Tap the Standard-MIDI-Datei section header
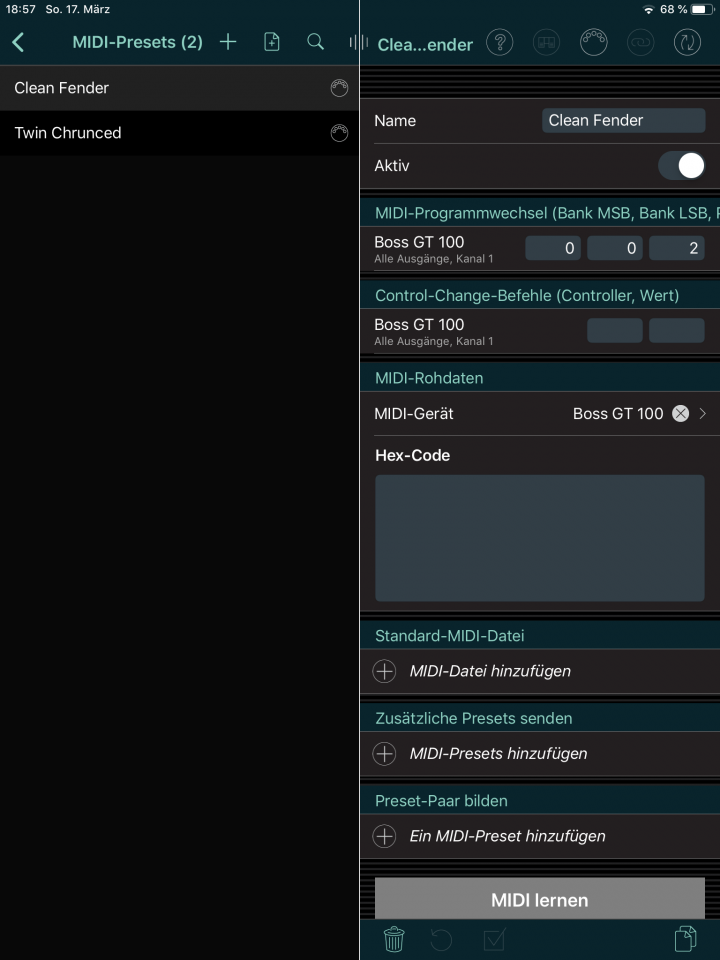Viewport: 720px width, 960px height. click(449, 636)
